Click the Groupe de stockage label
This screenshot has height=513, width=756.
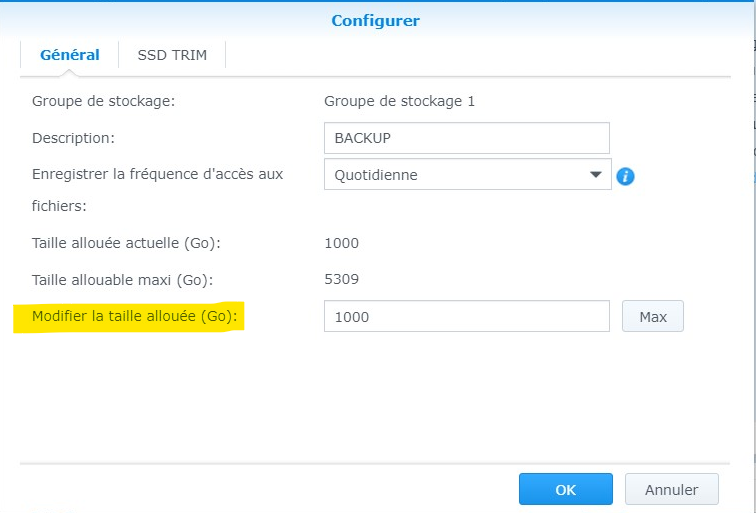103,101
